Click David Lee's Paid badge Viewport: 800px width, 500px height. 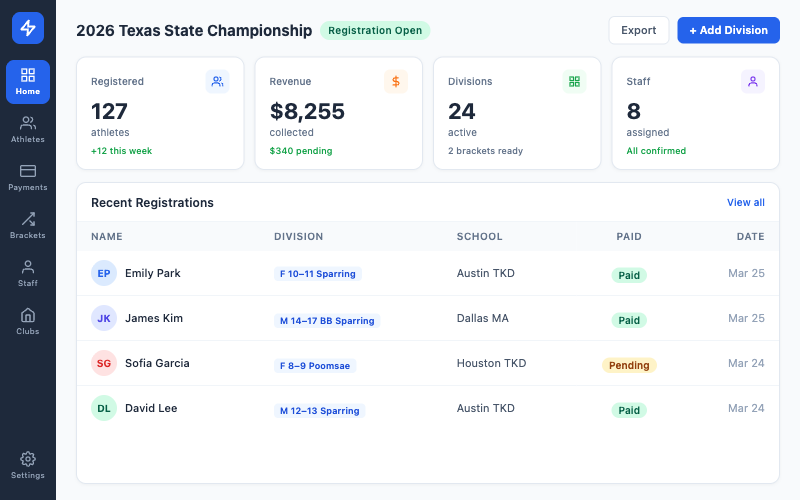click(x=629, y=410)
